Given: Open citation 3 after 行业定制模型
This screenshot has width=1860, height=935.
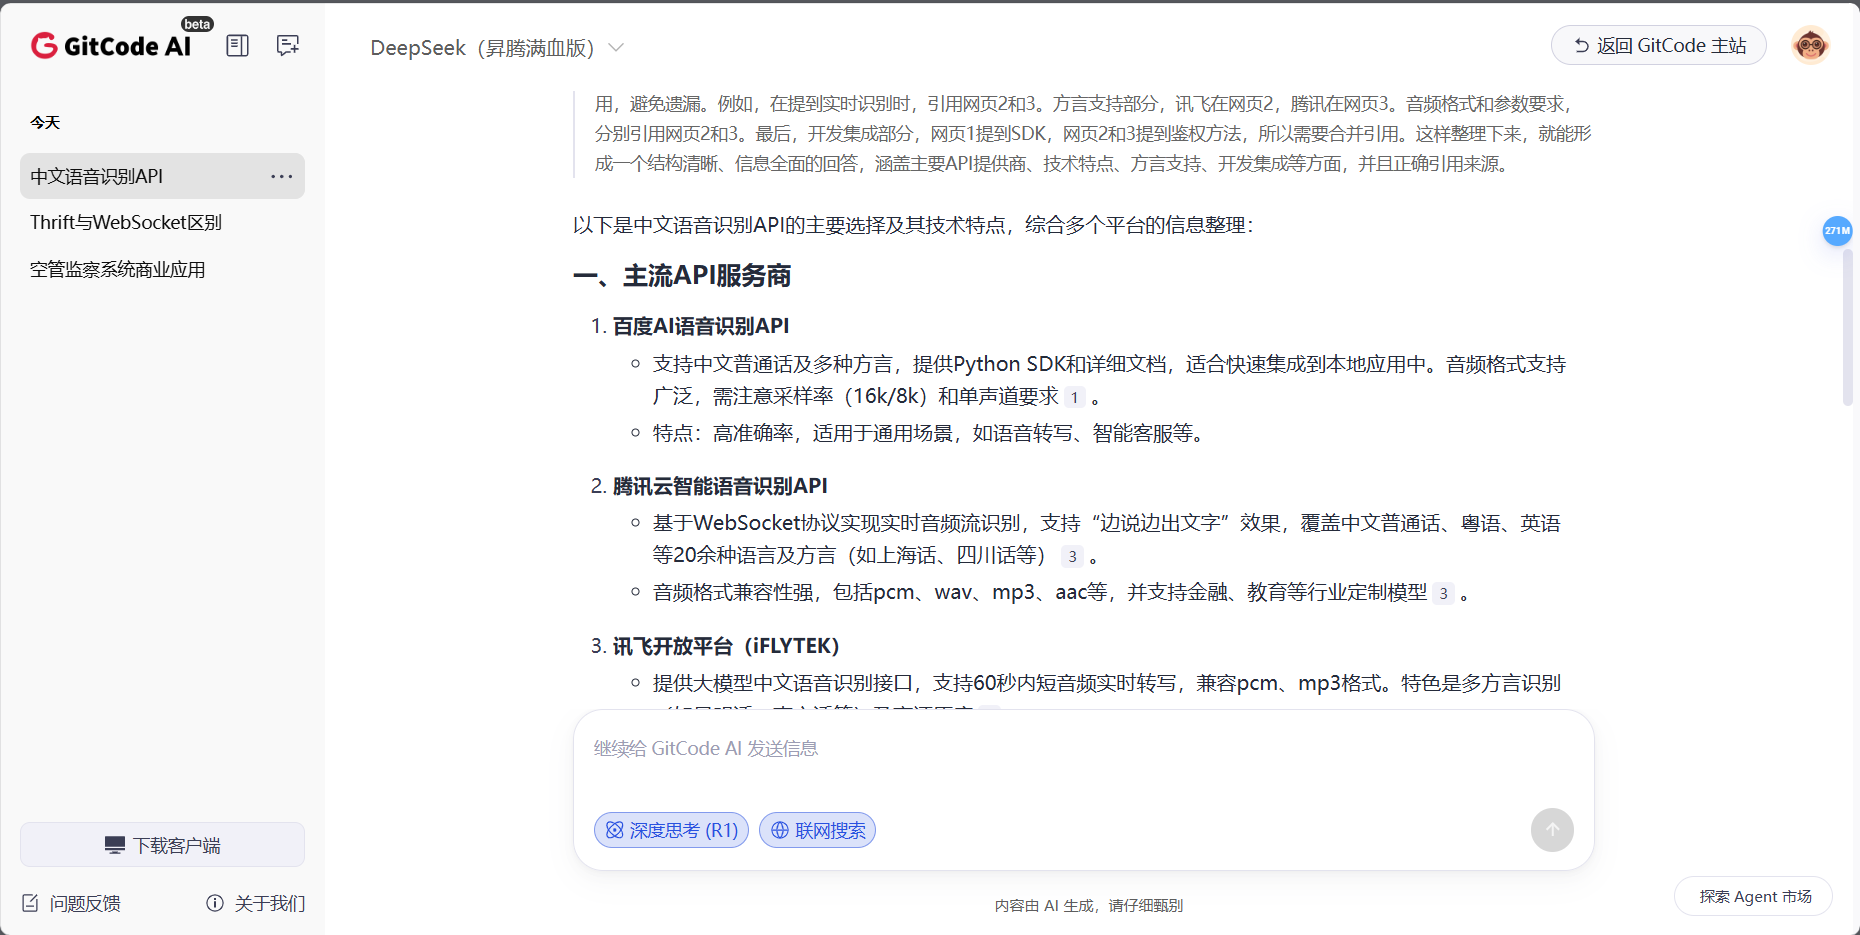Looking at the screenshot, I should click(1443, 593).
